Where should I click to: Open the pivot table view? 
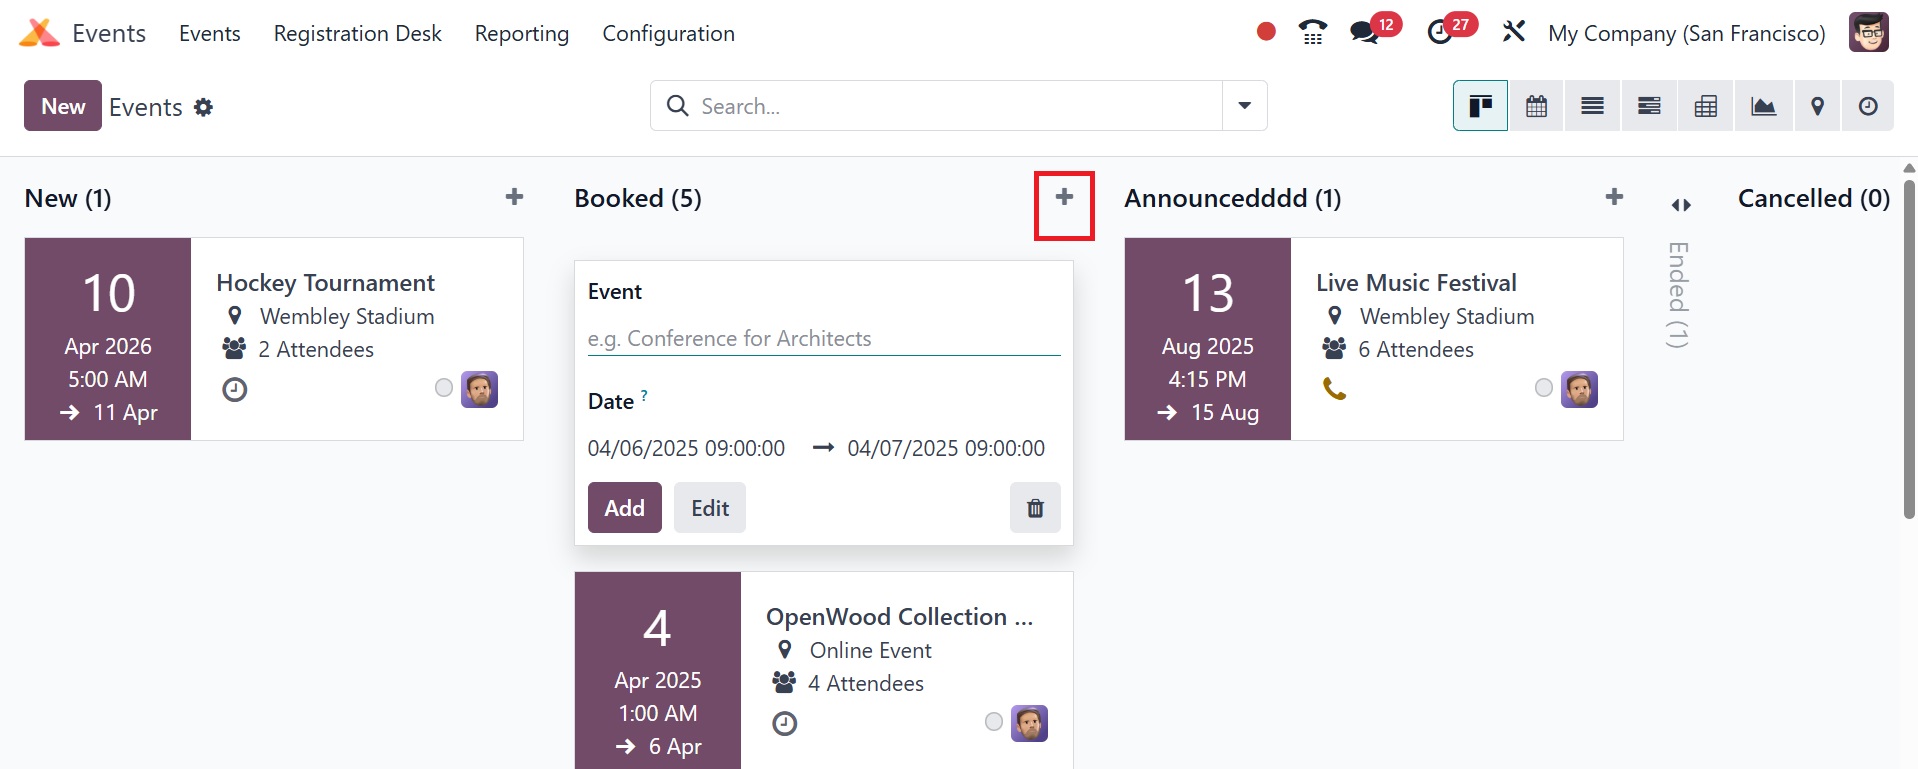[x=1705, y=106]
